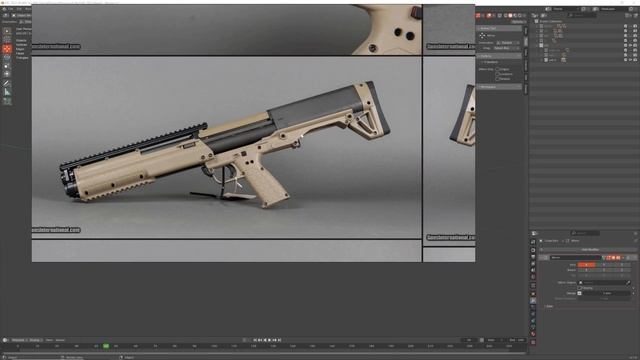Enable Affect Only Parents checkbox
640x360 pixels.
(x=497, y=79)
